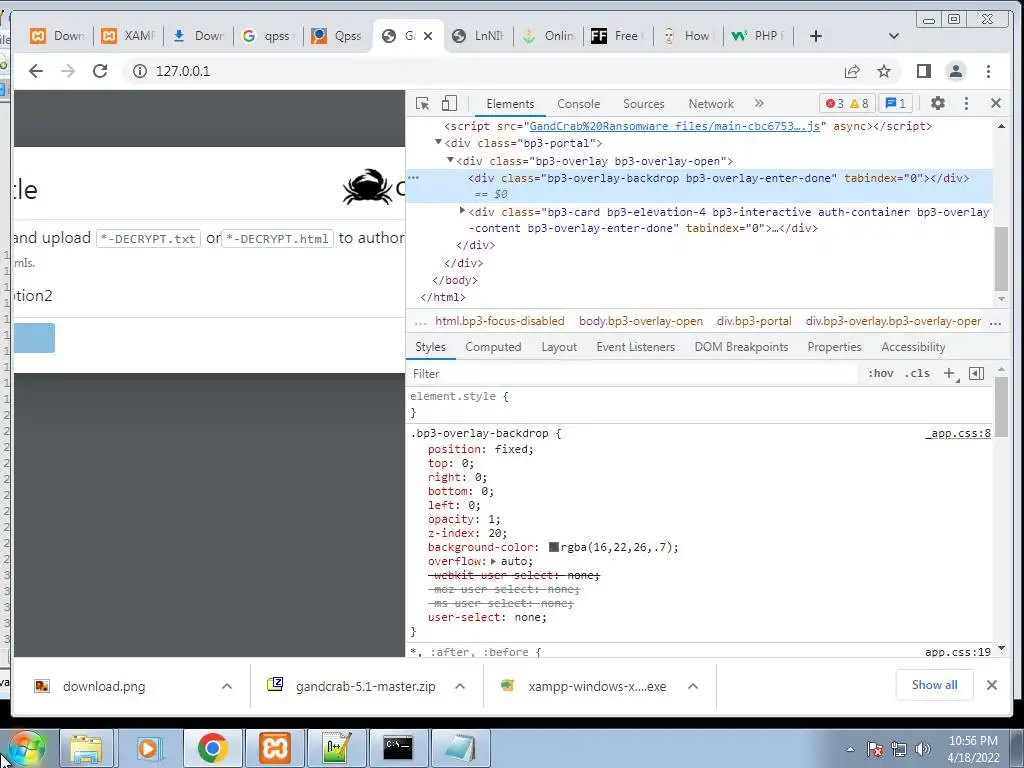Switch to the XAMPP browser tab
Screen dimensions: 1024x768
point(129,36)
